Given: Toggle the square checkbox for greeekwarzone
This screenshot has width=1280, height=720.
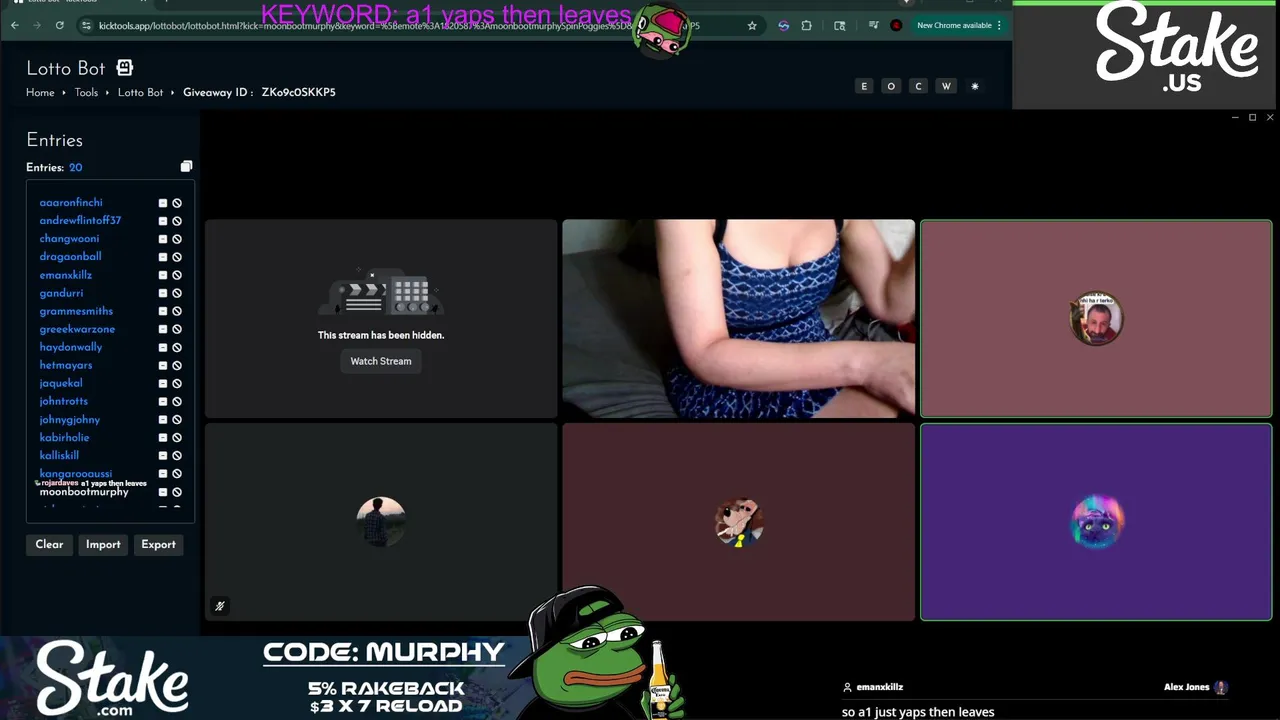Looking at the screenshot, I should coord(163,329).
